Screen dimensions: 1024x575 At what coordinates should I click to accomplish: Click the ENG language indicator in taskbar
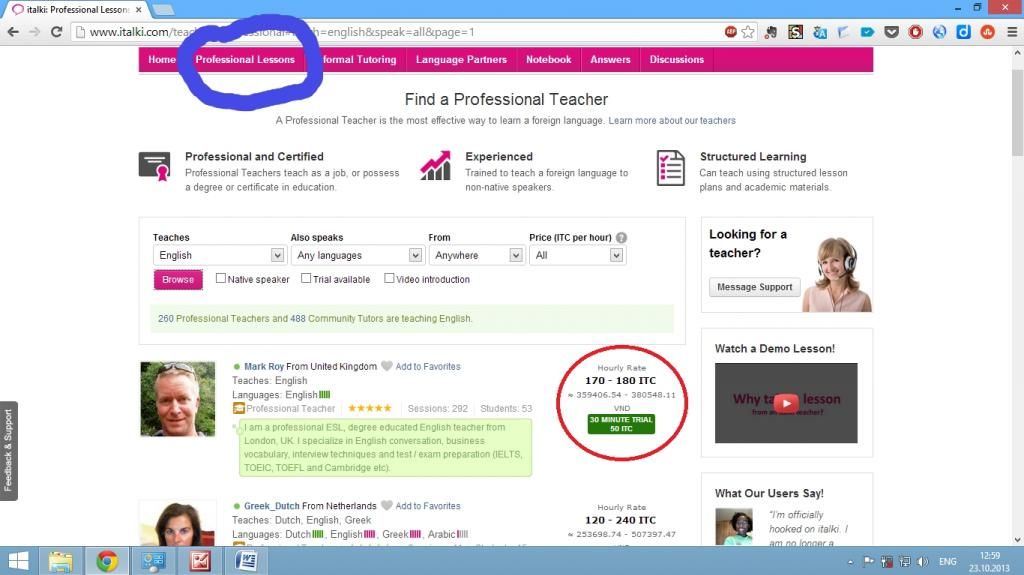948,561
